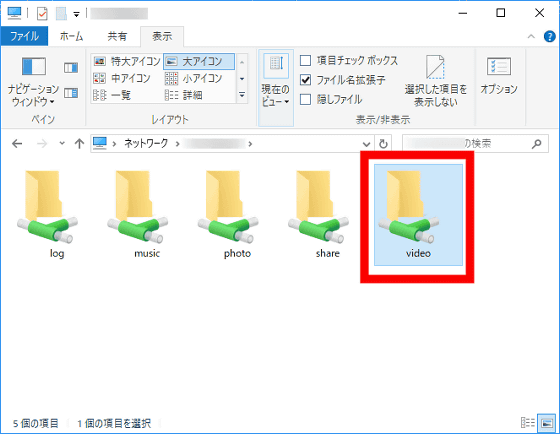
Task: Open quick access toolbar customize dropdown
Action: [76, 14]
